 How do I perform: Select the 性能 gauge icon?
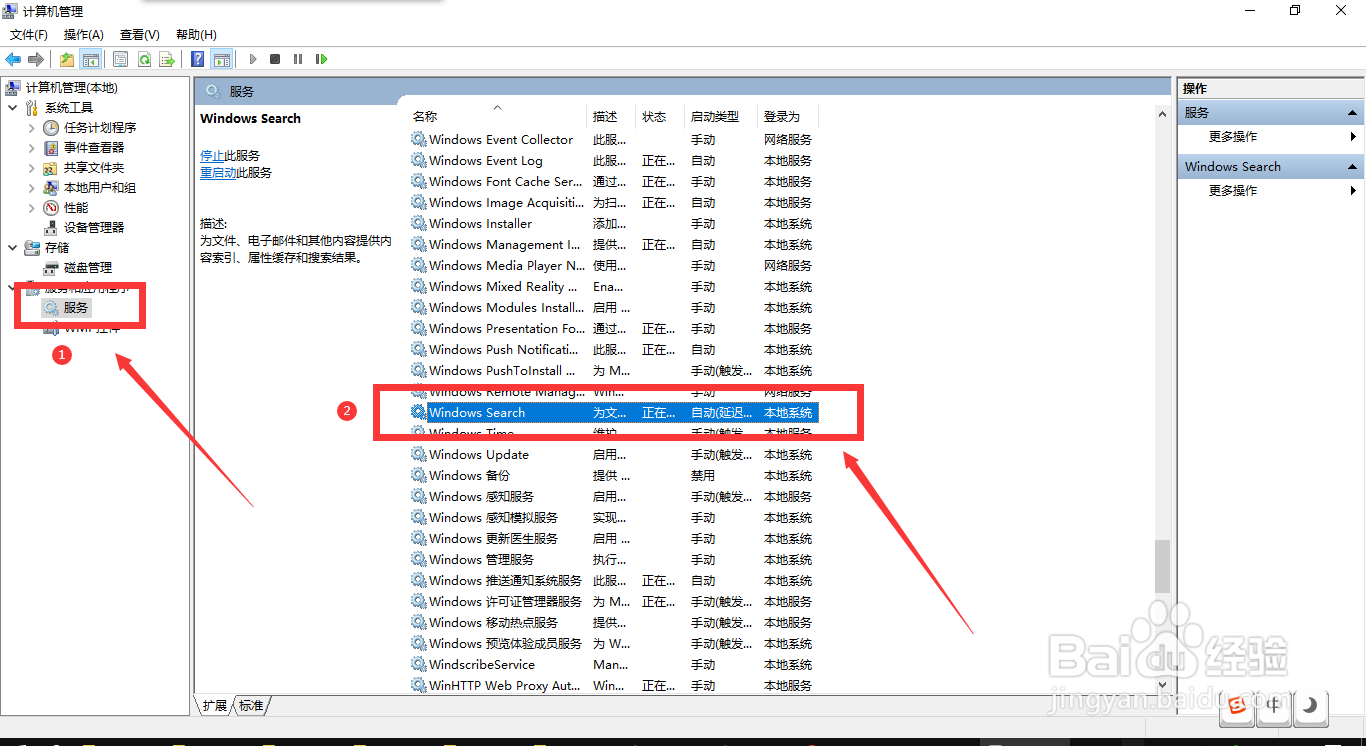pyautogui.click(x=51, y=208)
